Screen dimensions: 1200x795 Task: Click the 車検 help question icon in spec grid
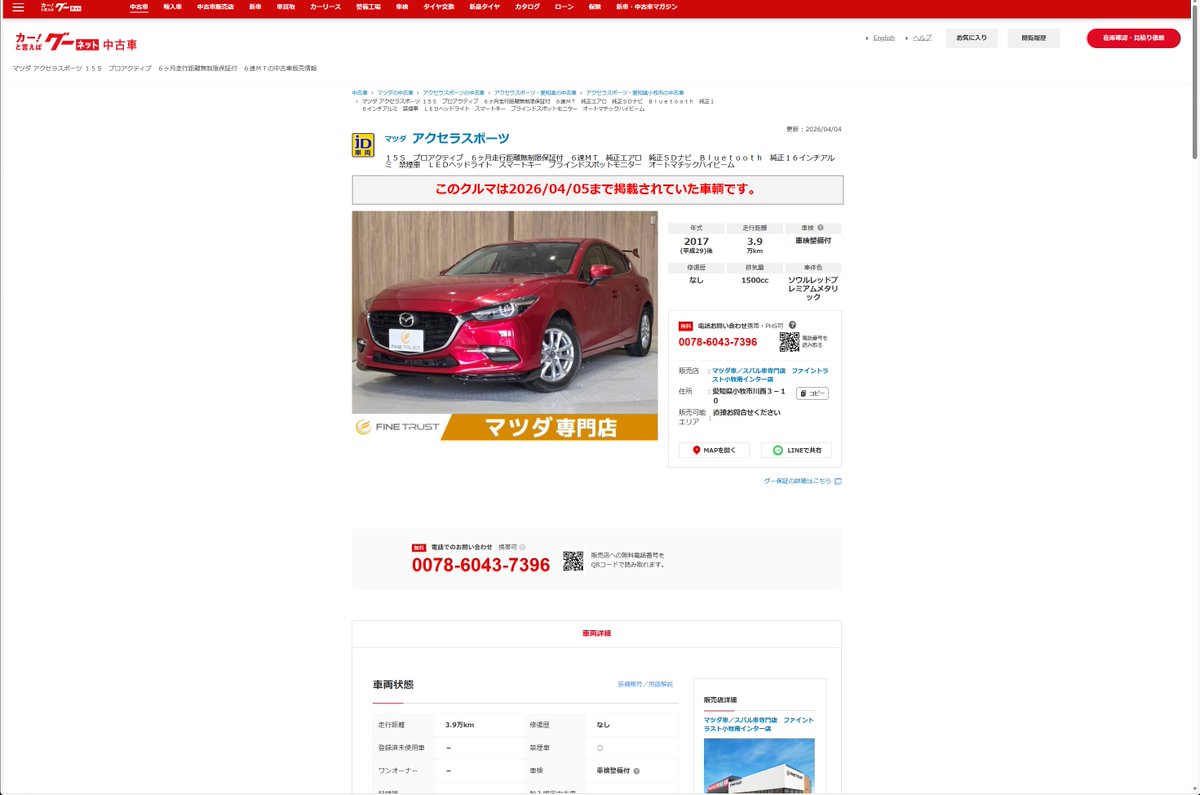[821, 228]
